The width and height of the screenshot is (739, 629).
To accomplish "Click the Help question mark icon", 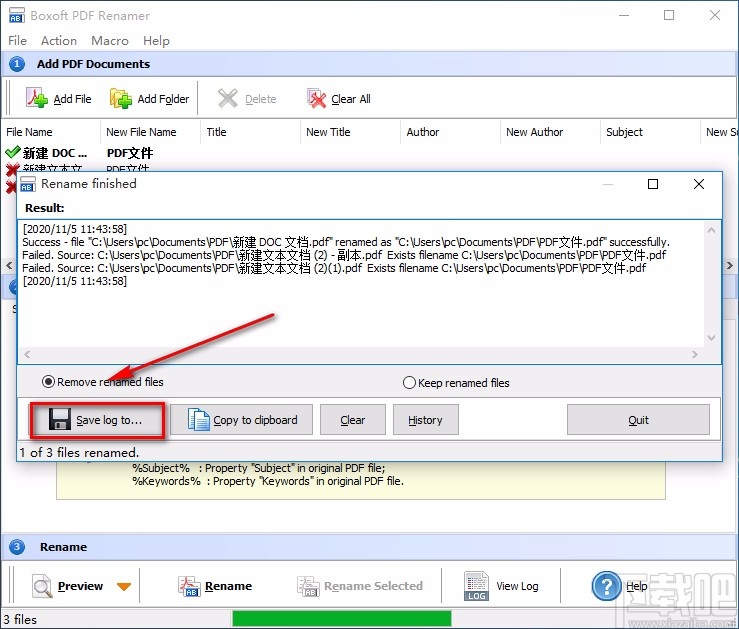I will [x=606, y=586].
